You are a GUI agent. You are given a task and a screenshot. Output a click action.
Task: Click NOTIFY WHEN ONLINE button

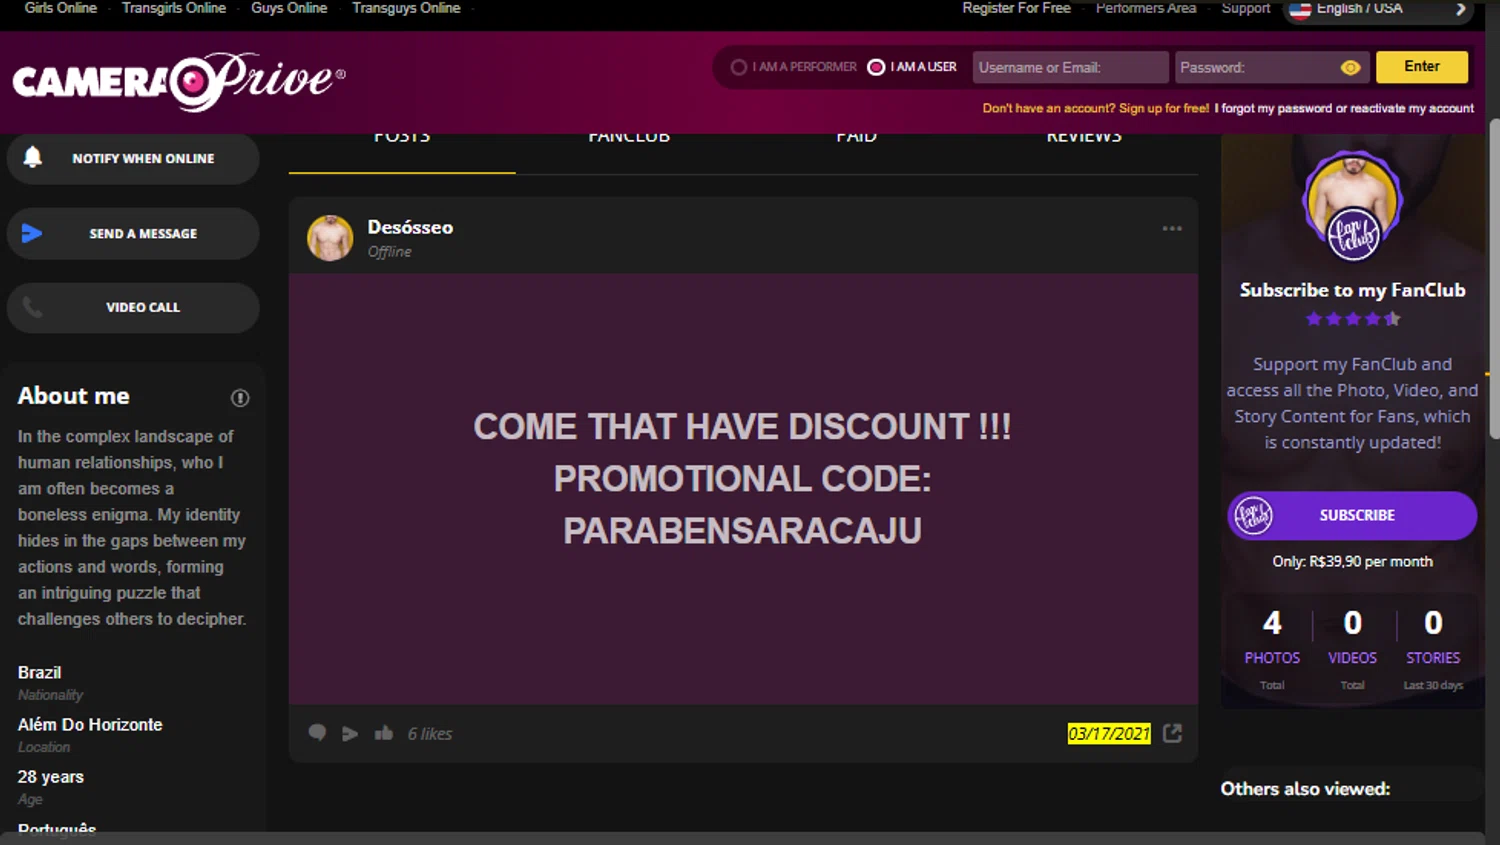[x=133, y=158]
